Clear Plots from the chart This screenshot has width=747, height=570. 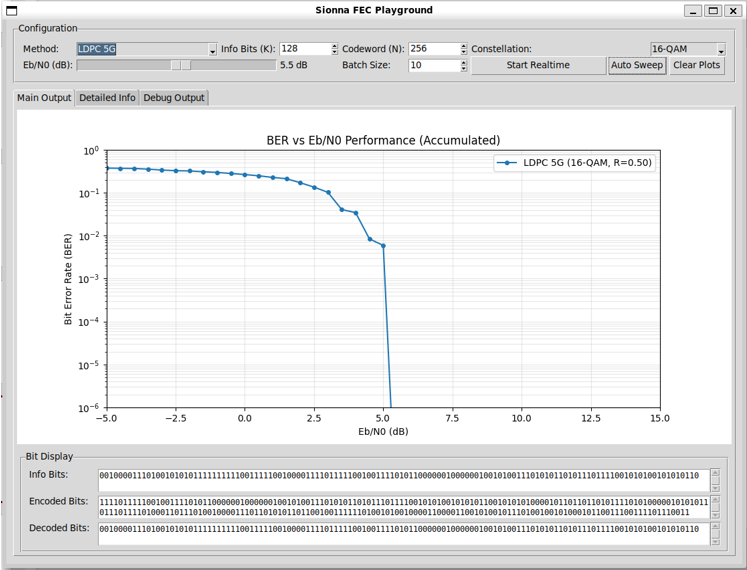click(696, 65)
